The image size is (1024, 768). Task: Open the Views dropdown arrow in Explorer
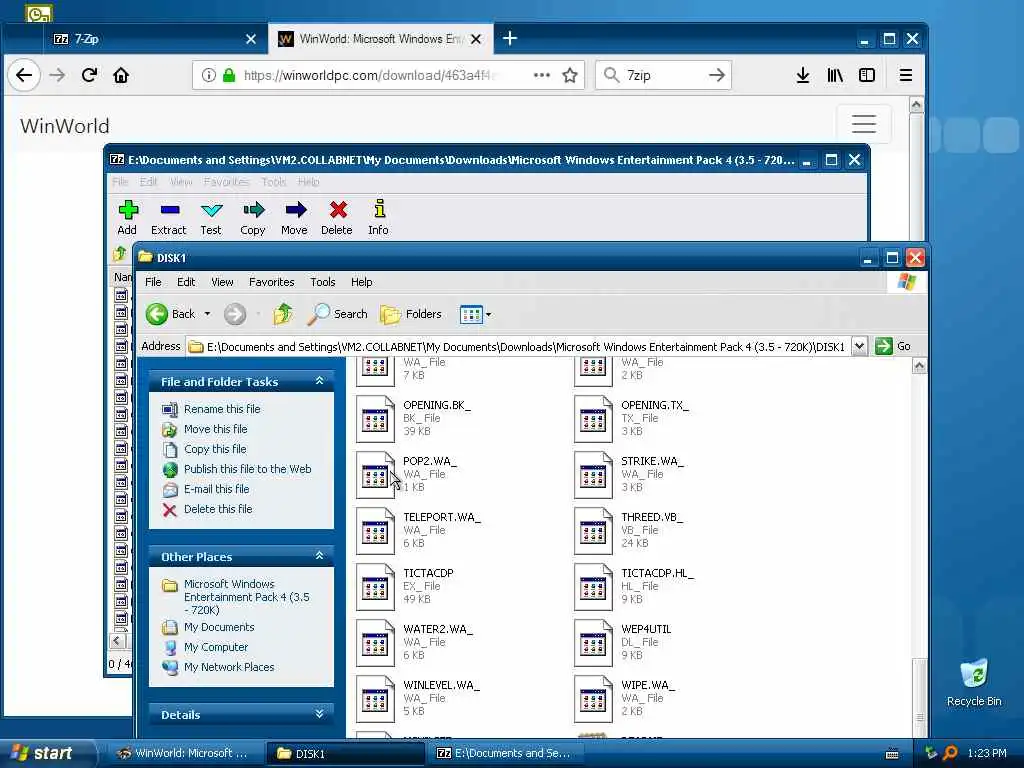488,314
